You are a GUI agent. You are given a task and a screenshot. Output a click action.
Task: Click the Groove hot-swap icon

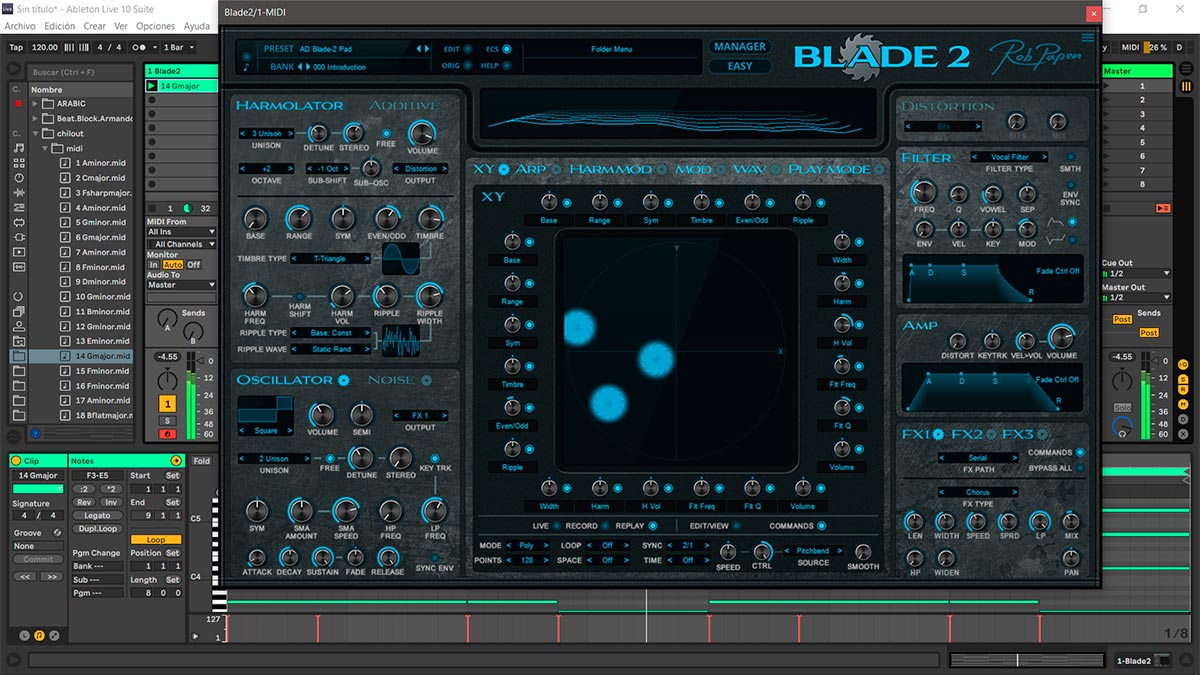(57, 532)
